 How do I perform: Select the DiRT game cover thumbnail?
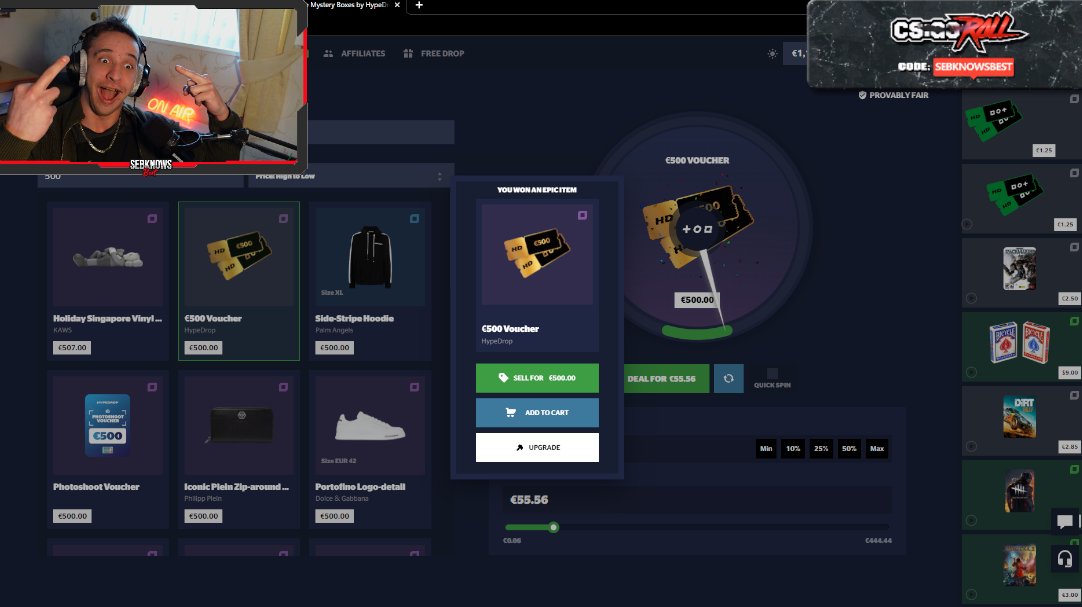(1020, 417)
